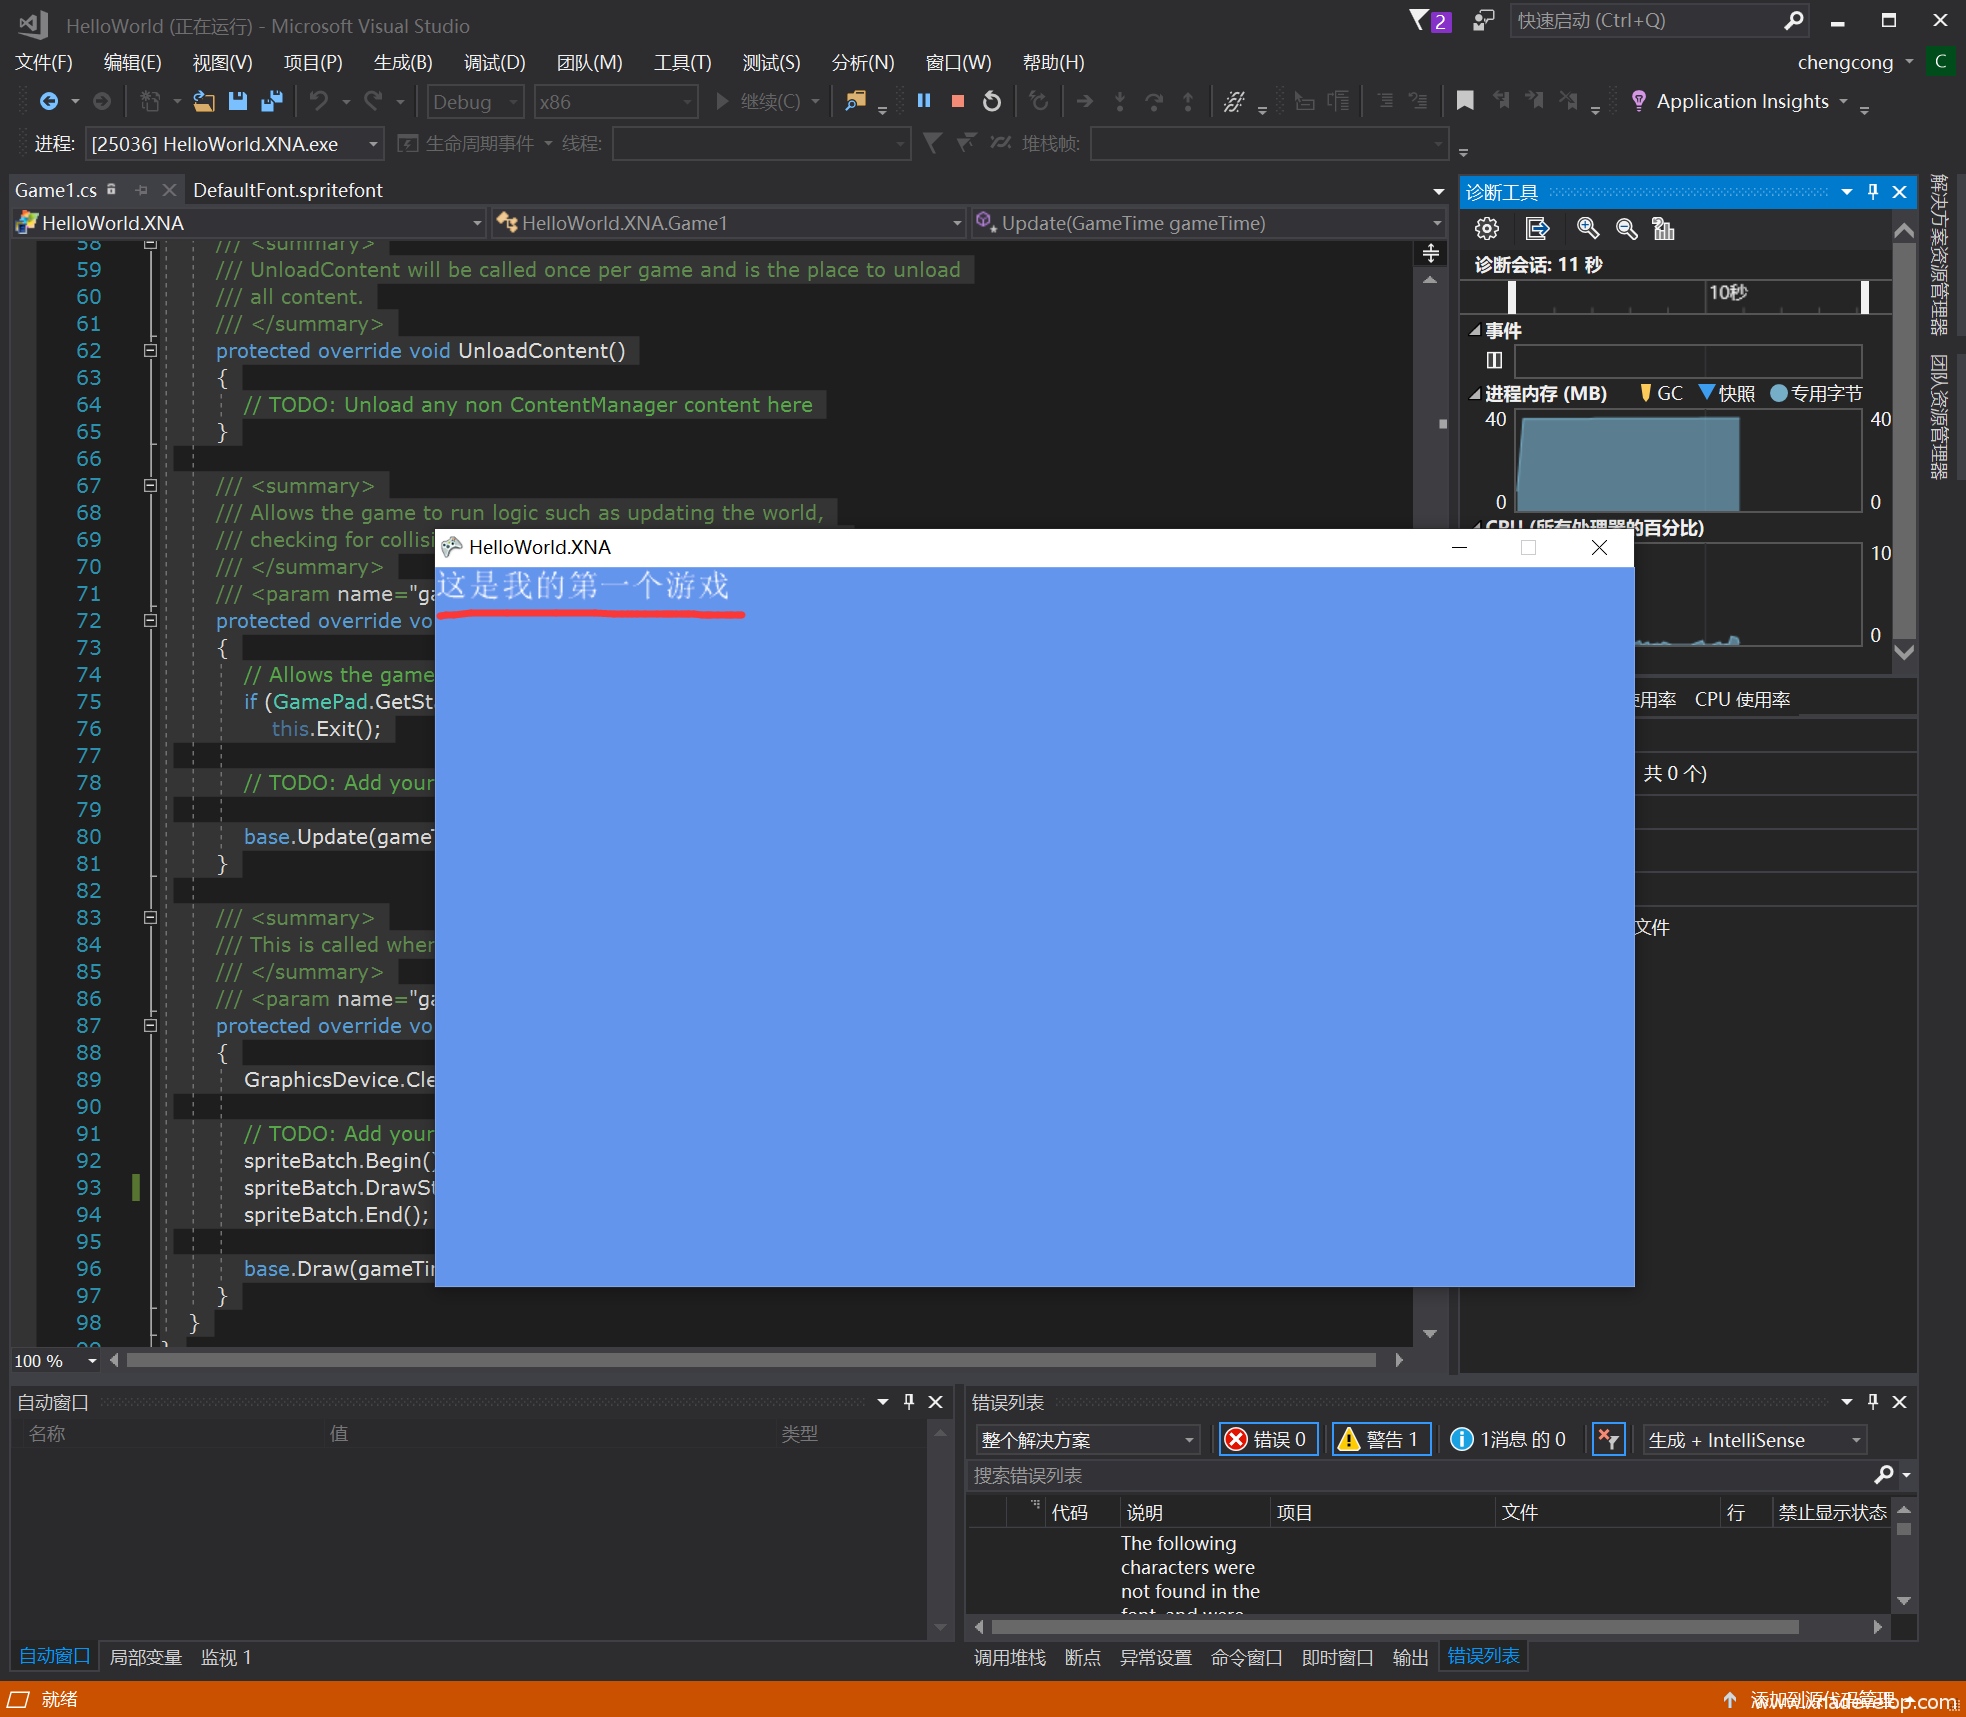
Task: Zoom out on the diagnostics timeline
Action: click(x=1626, y=229)
